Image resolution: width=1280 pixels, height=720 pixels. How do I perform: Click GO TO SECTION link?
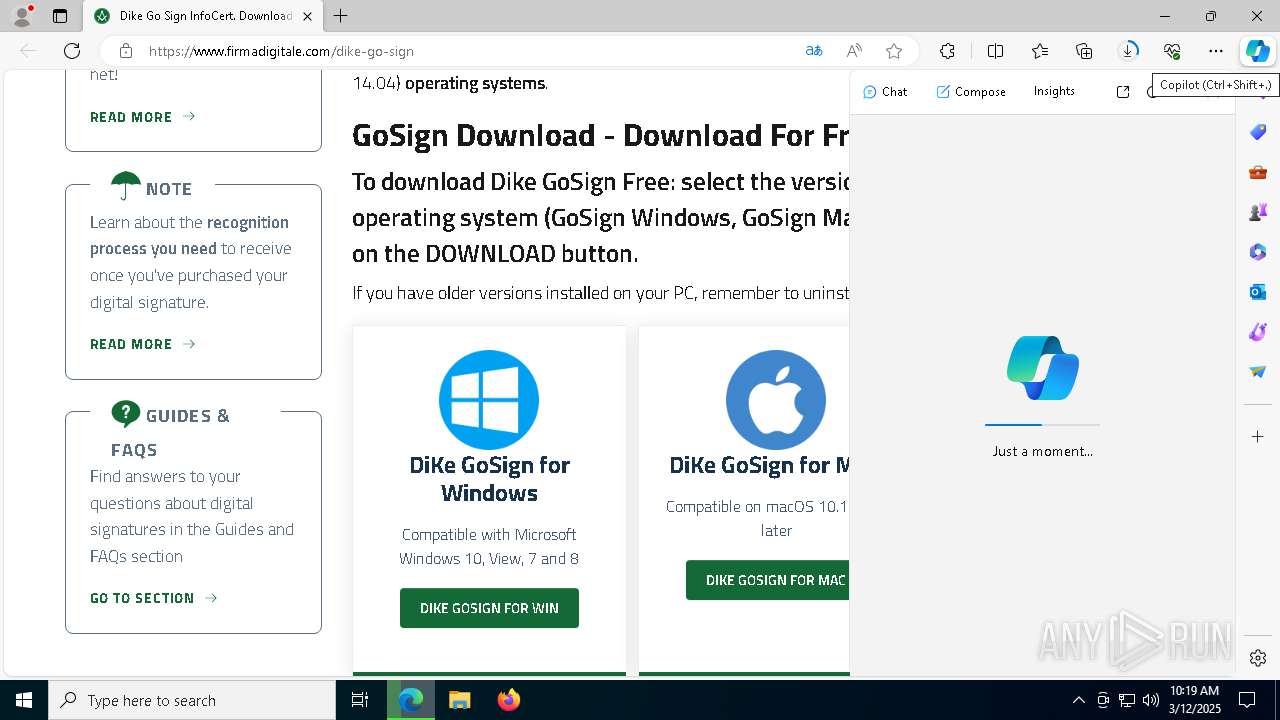point(153,598)
